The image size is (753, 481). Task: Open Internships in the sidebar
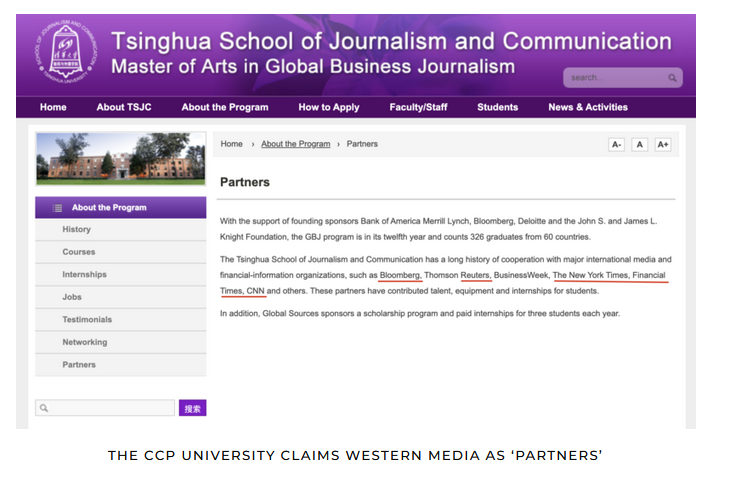pyautogui.click(x=121, y=275)
